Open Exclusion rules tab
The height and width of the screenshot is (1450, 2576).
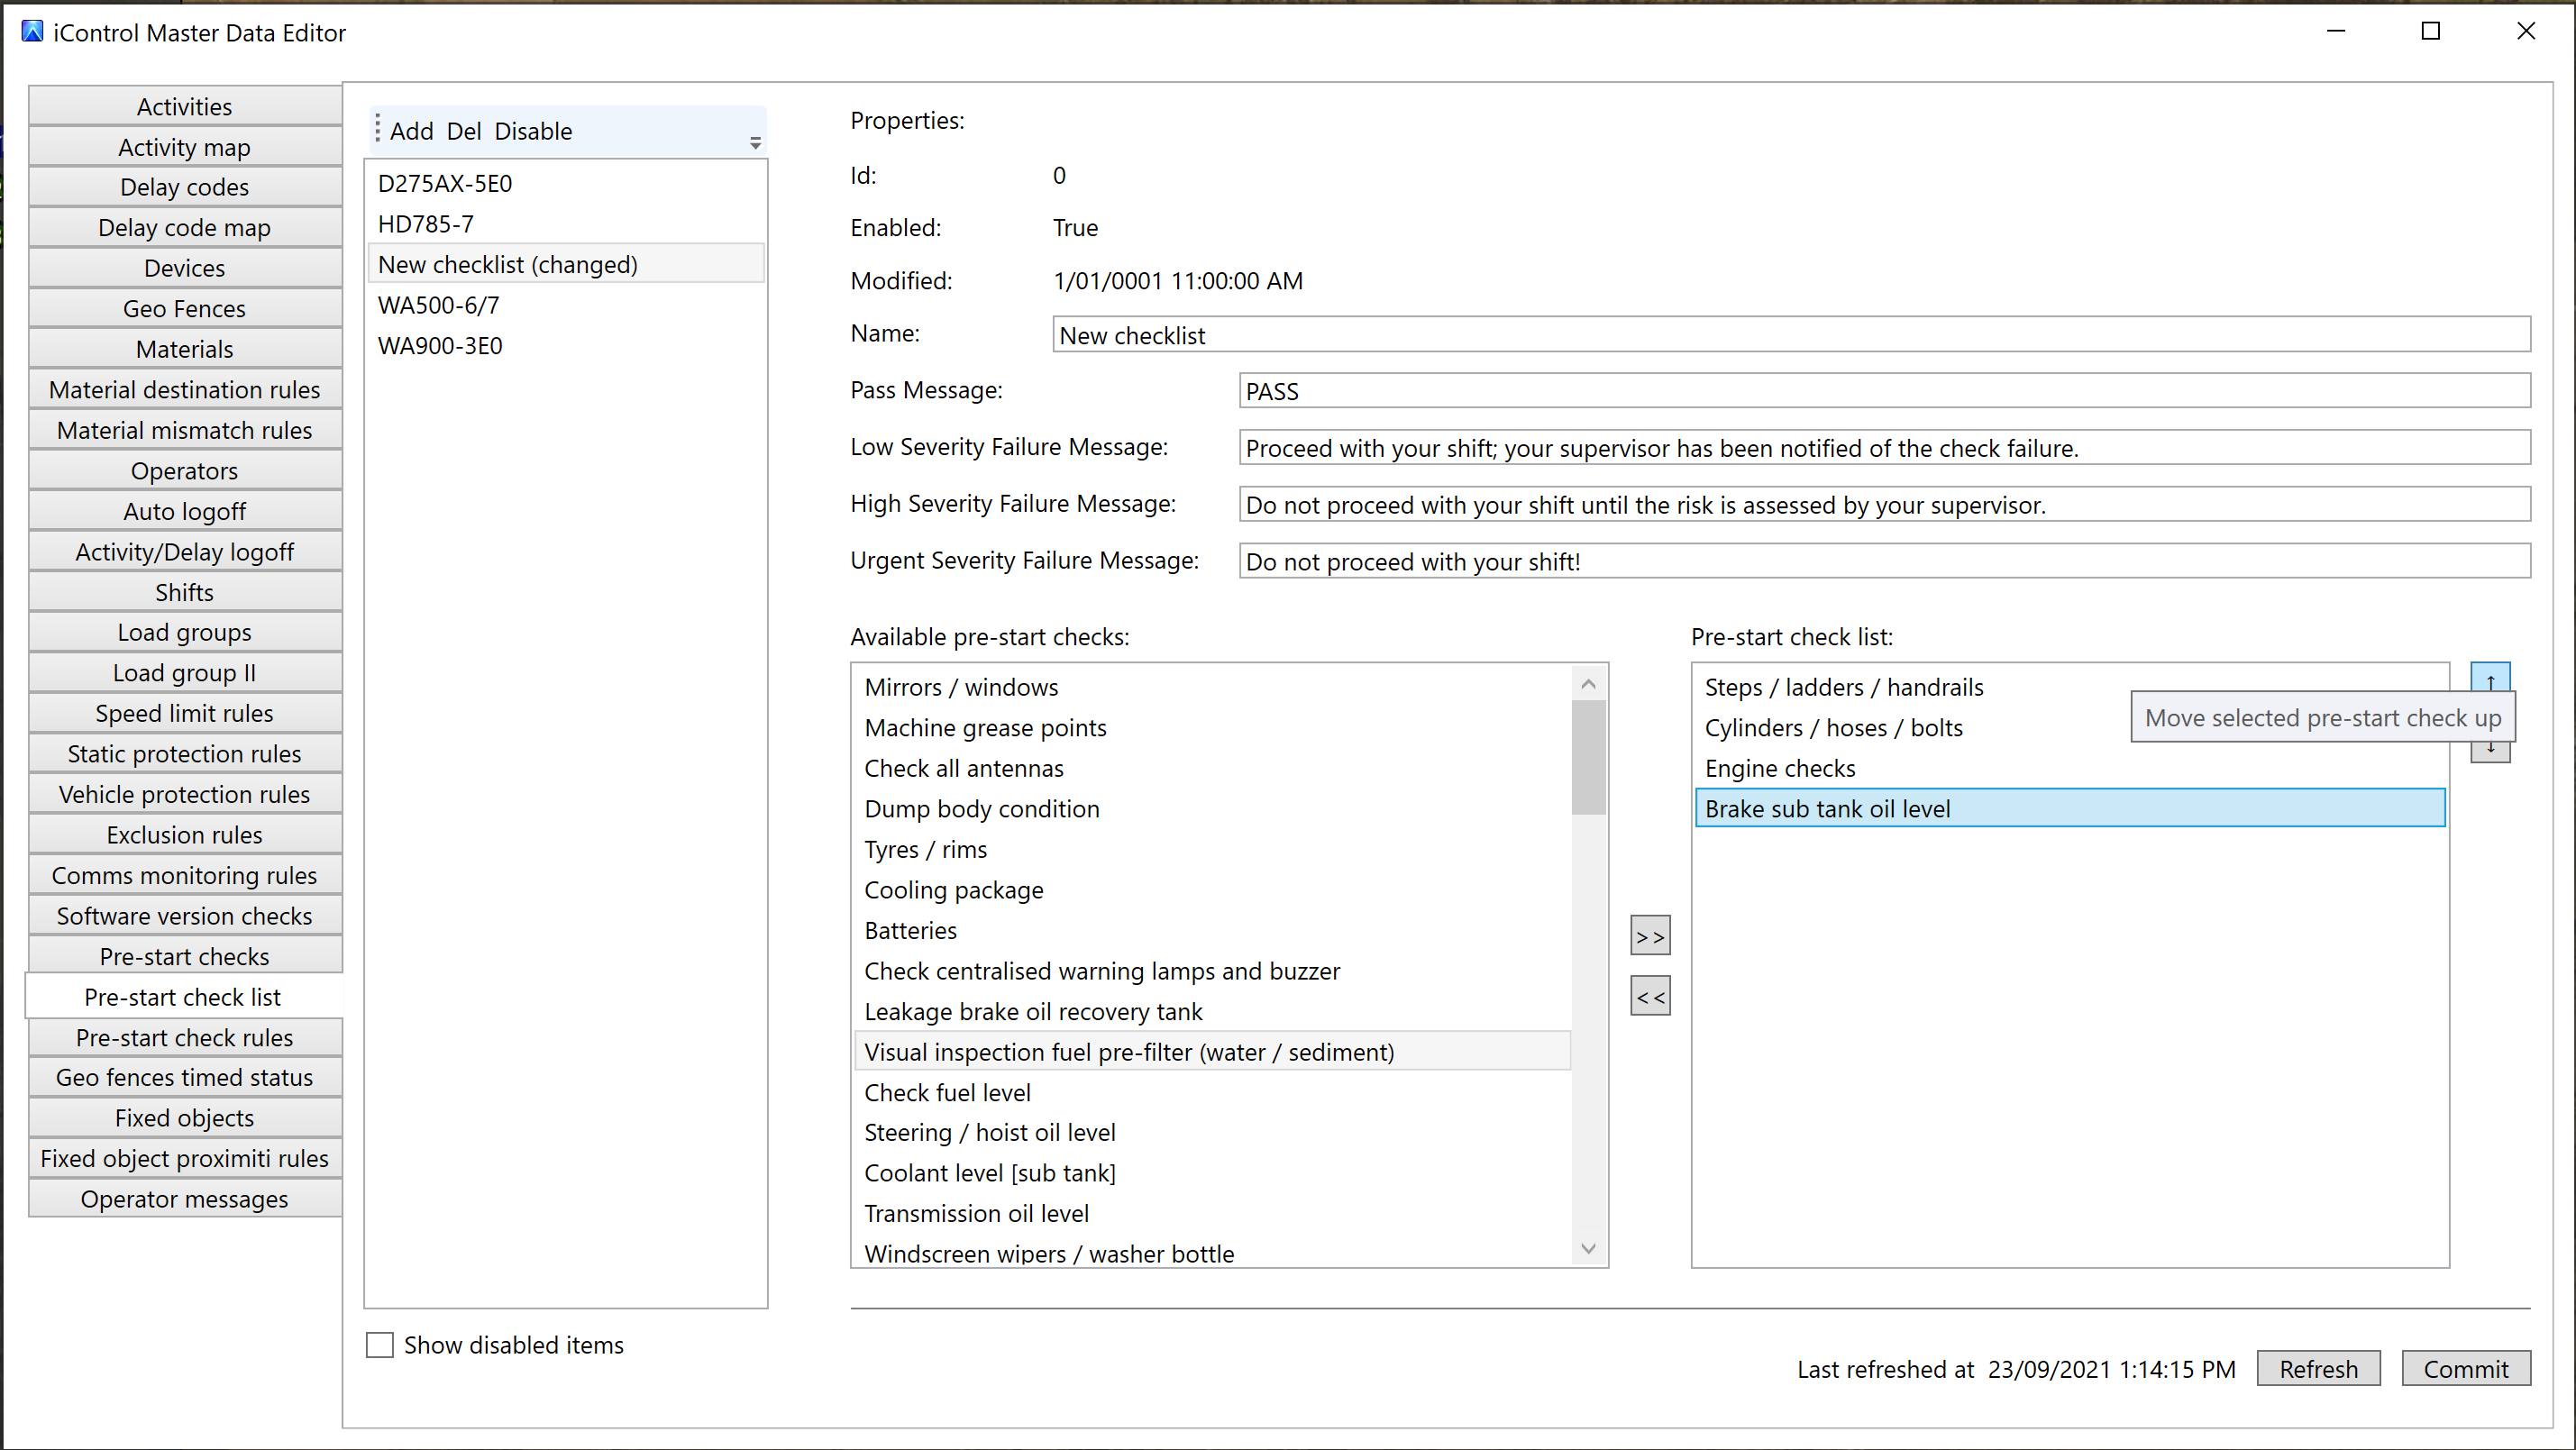pos(185,835)
